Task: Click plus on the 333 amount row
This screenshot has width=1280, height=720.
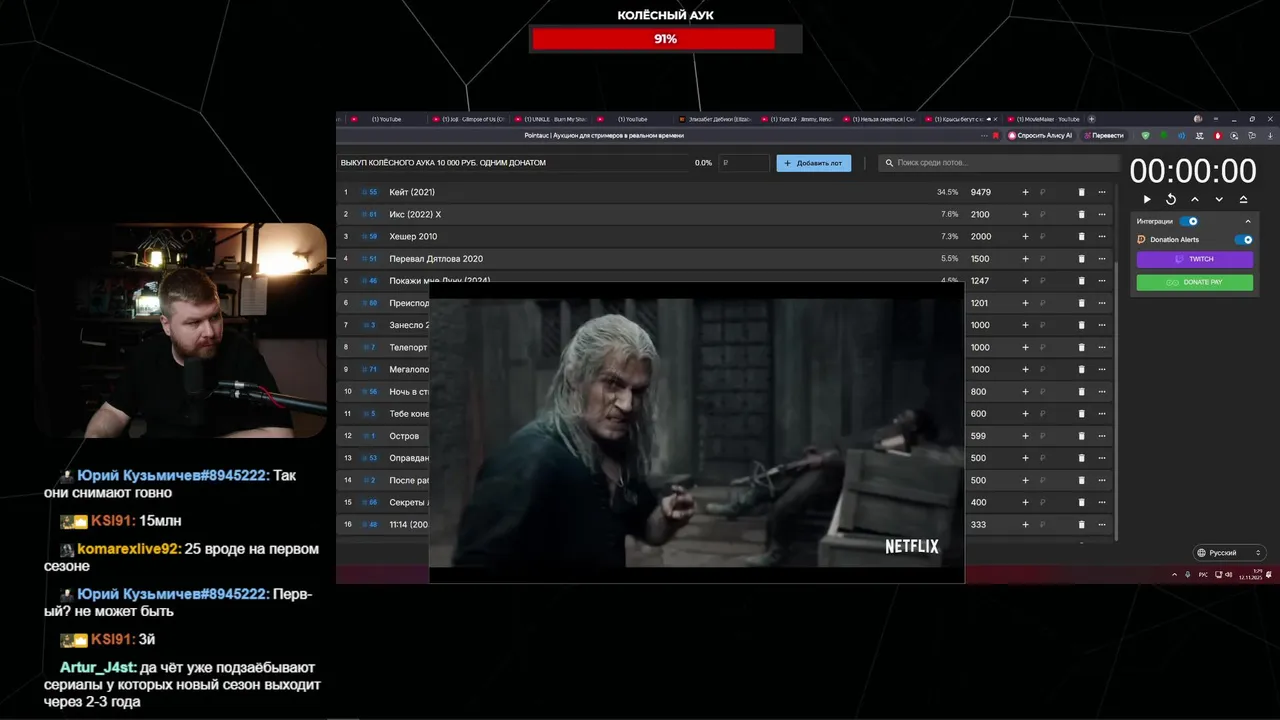Action: coord(1025,525)
